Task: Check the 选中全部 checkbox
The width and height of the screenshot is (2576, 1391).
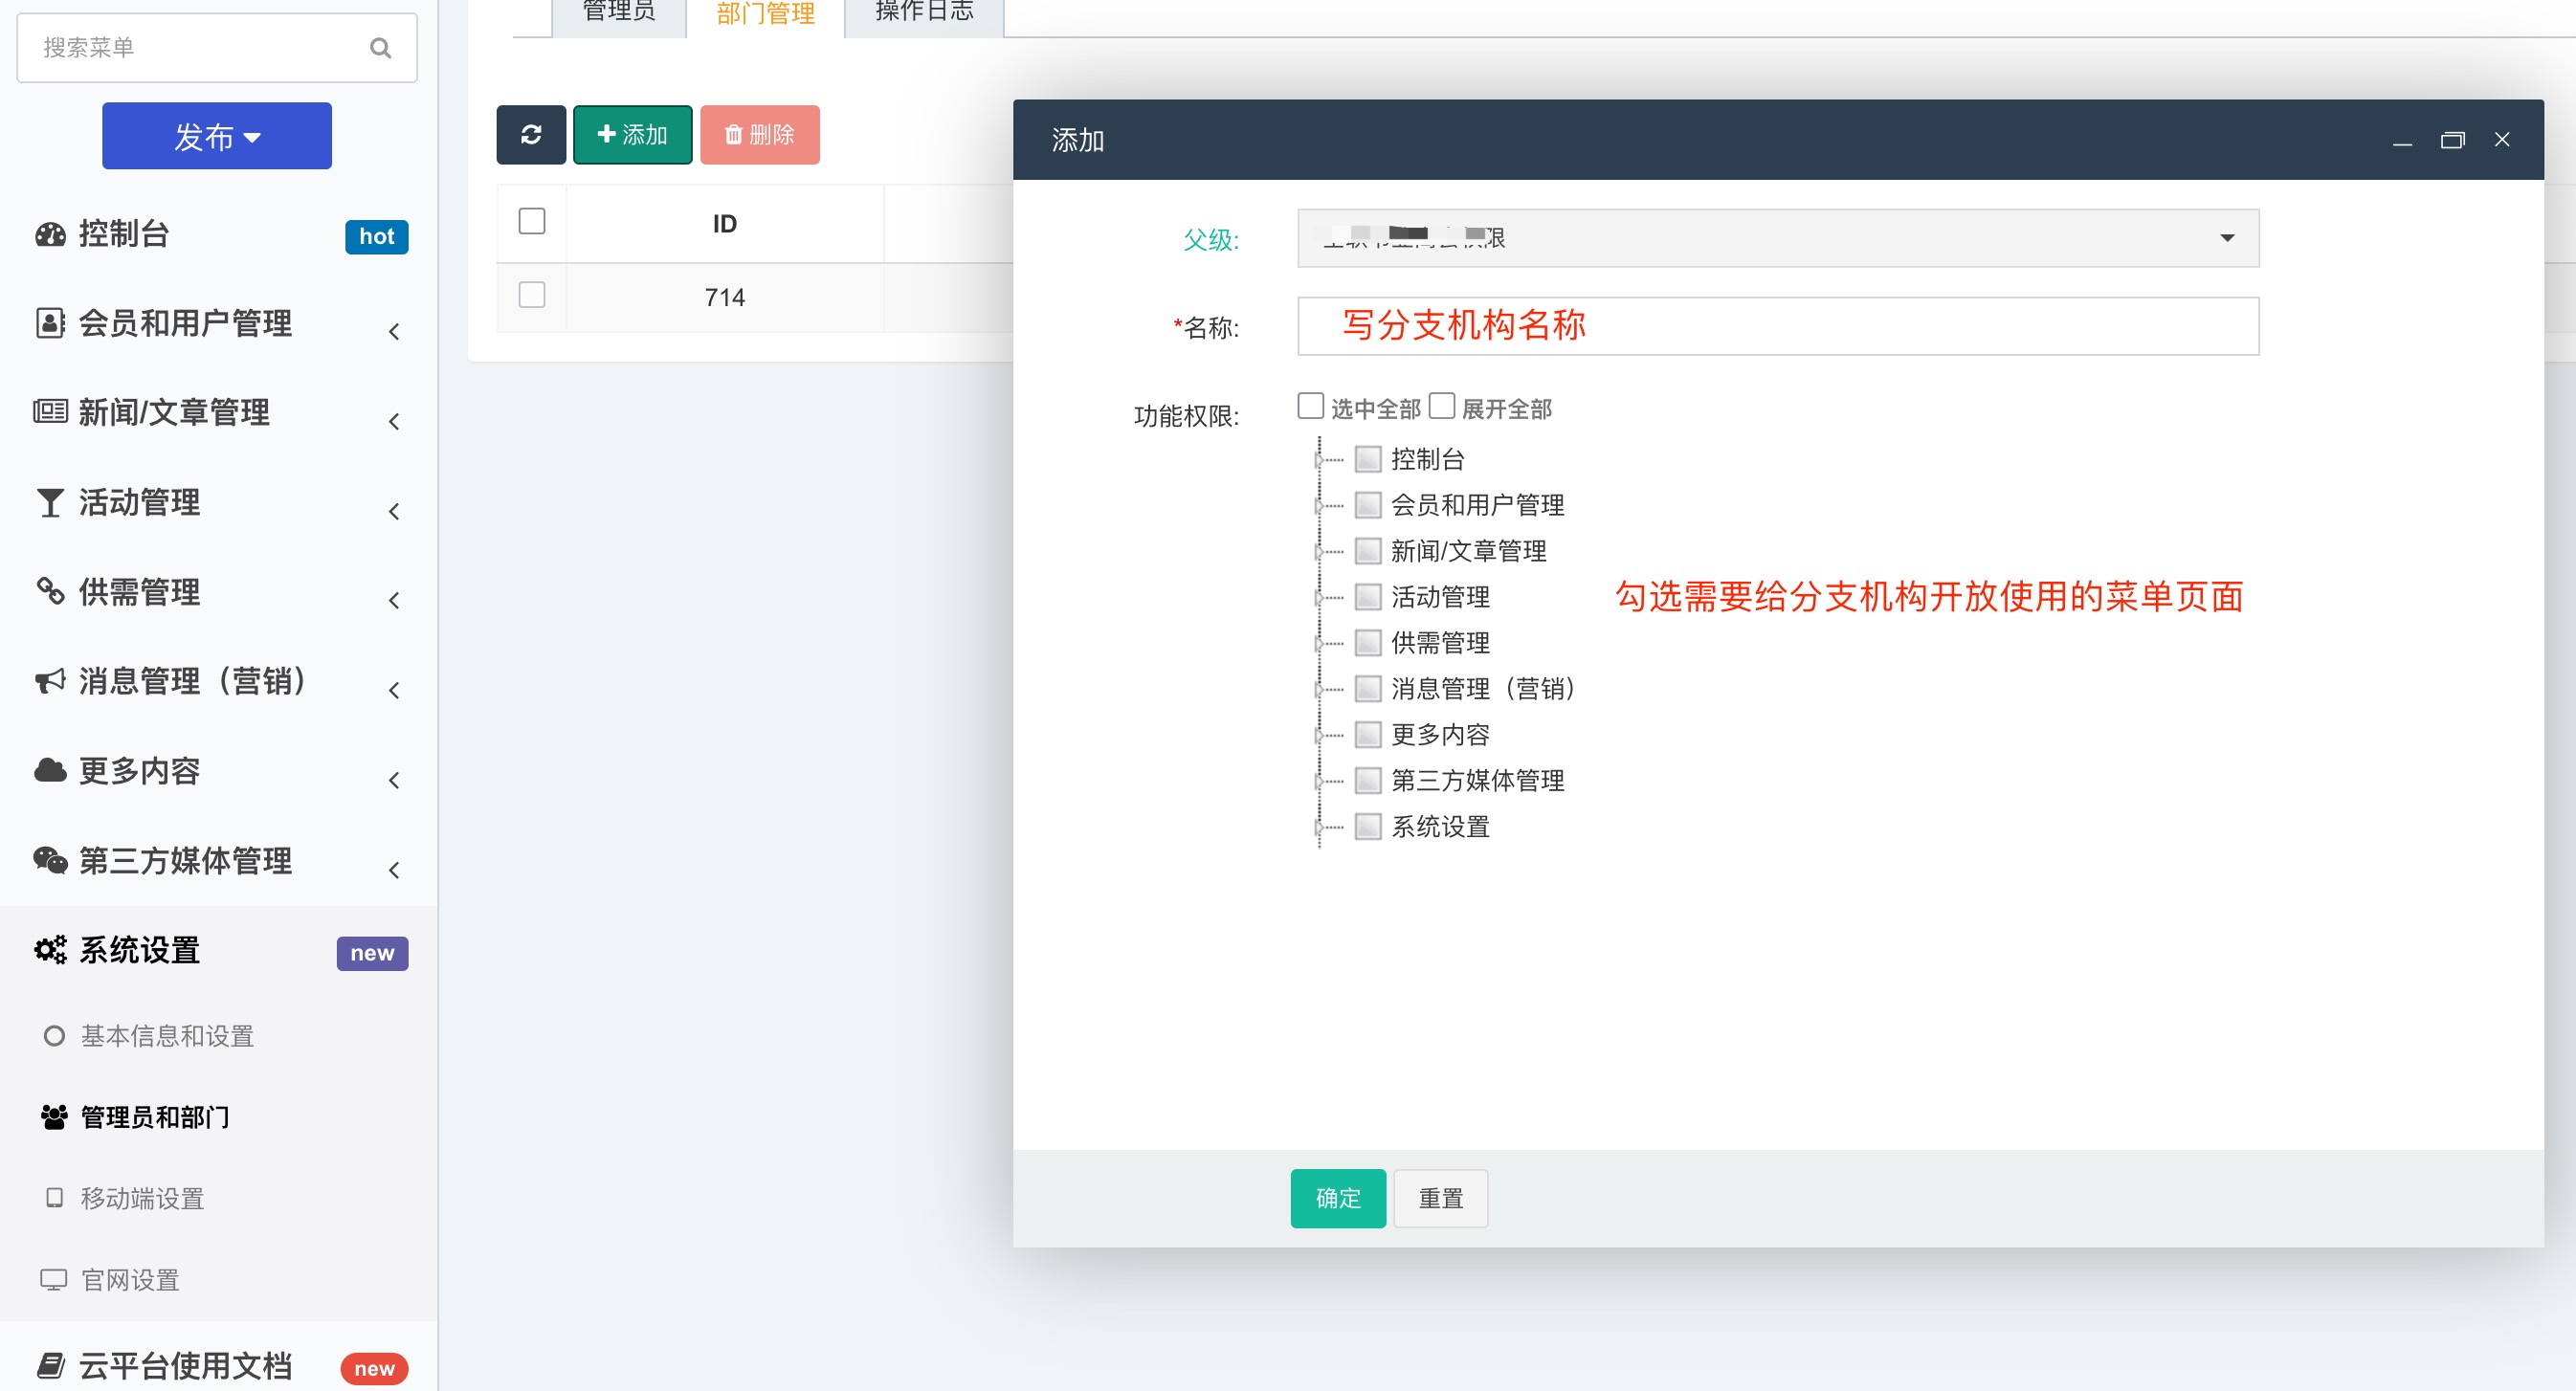Action: coord(1310,405)
